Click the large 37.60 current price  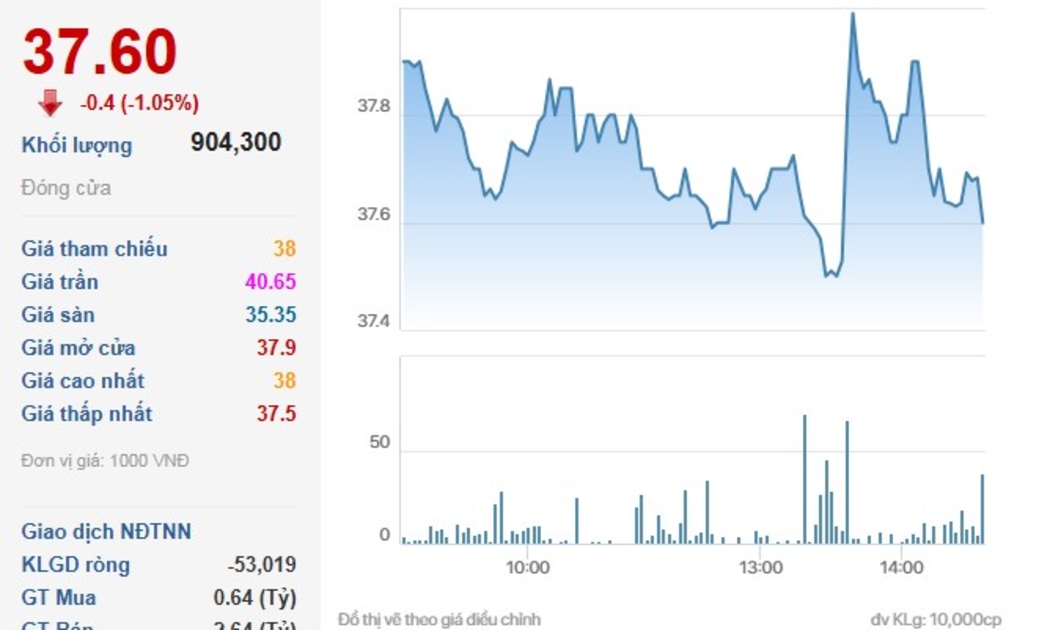point(100,52)
